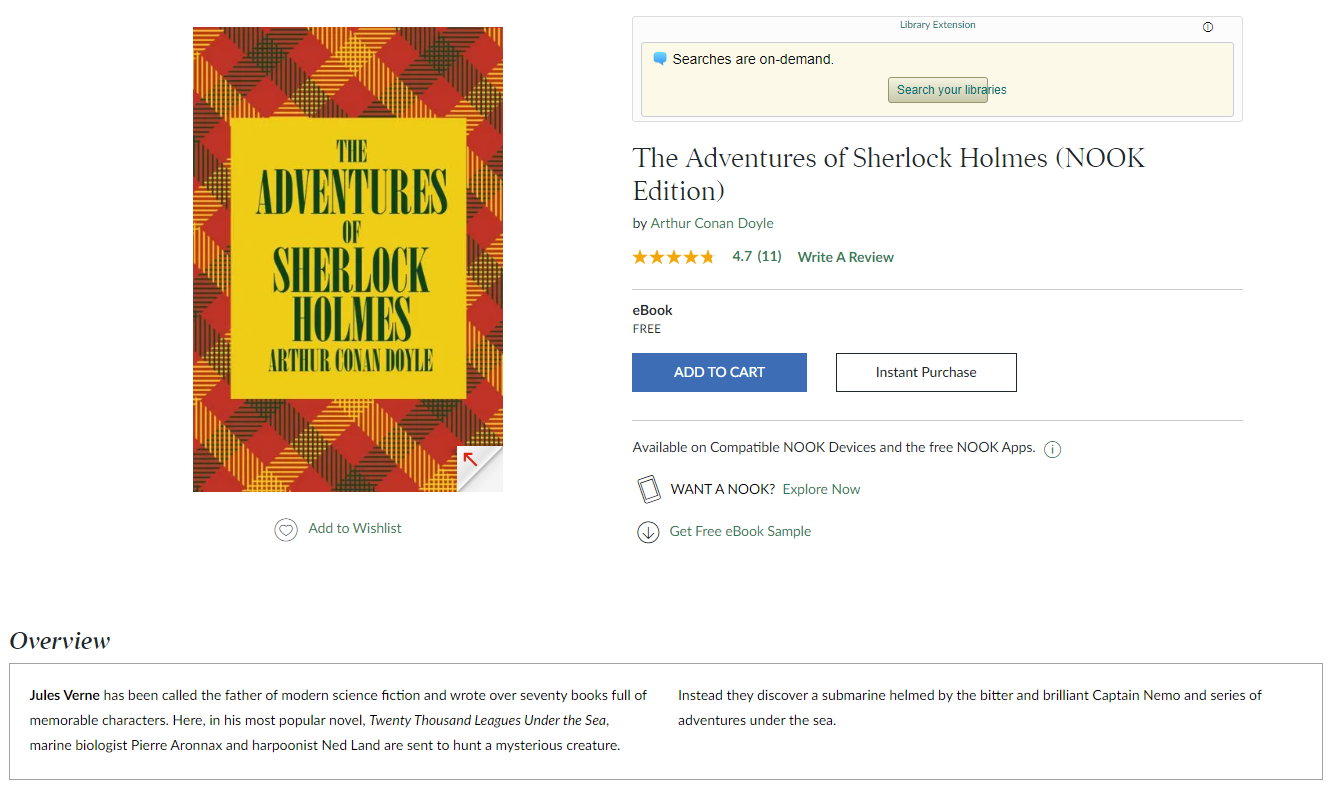Open the Library Extension header link
The height and width of the screenshot is (801, 1338).
[937, 25]
